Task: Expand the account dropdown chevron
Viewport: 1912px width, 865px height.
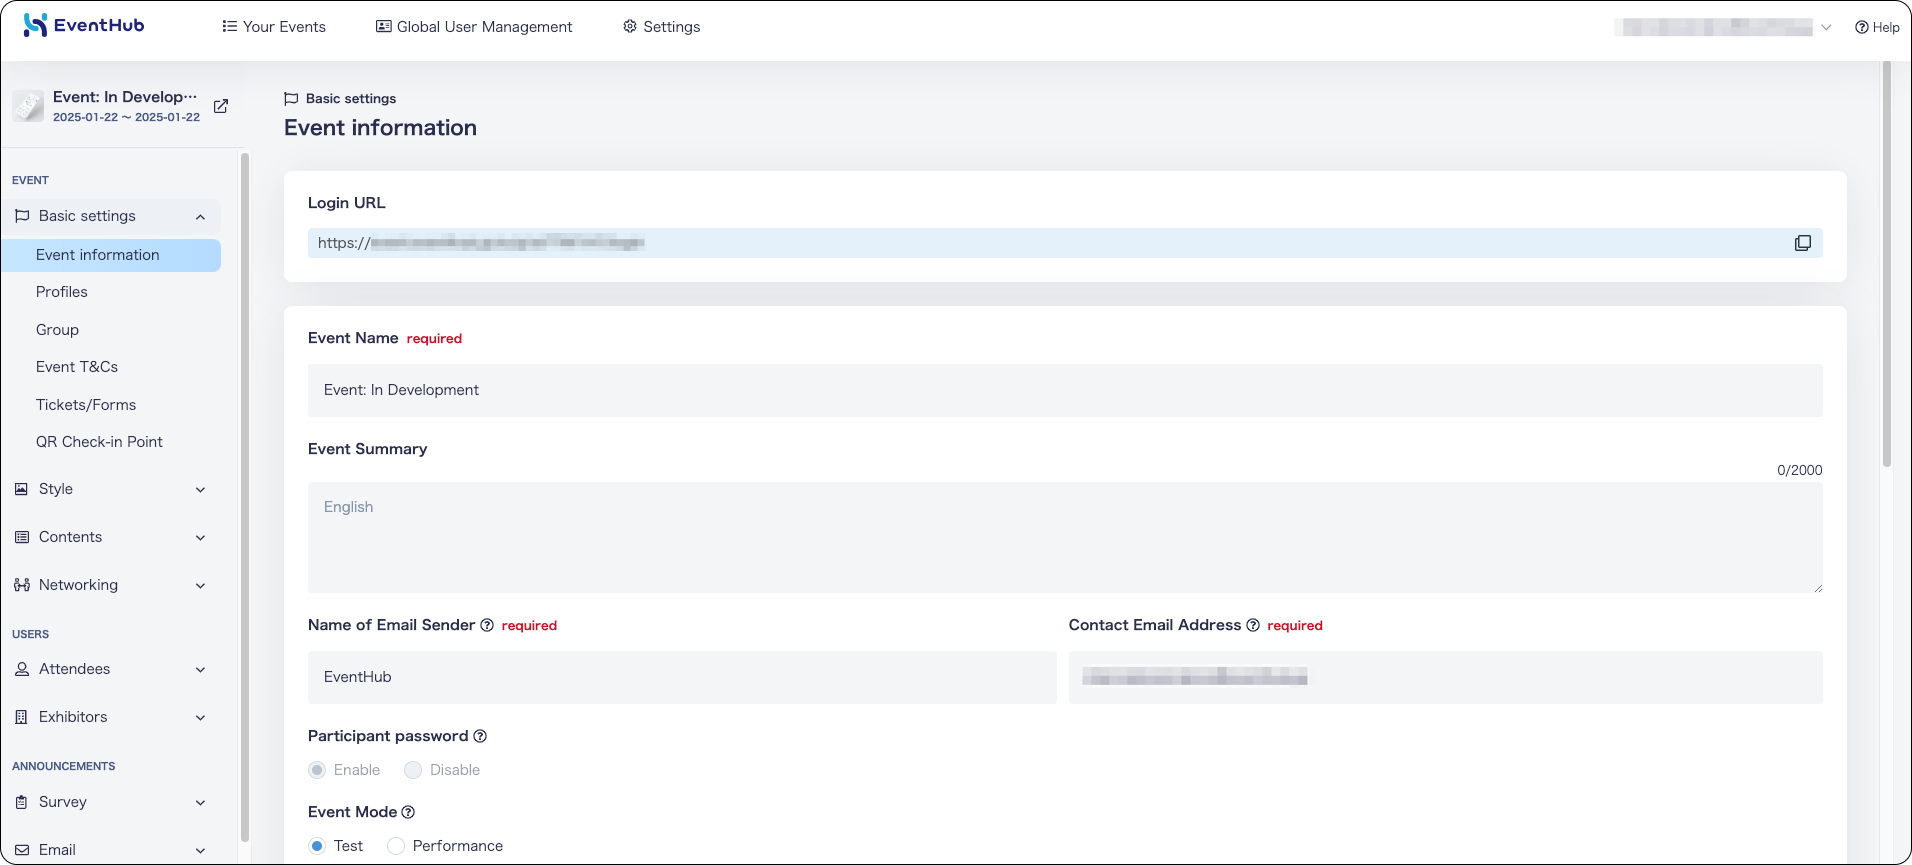Action: point(1826,27)
